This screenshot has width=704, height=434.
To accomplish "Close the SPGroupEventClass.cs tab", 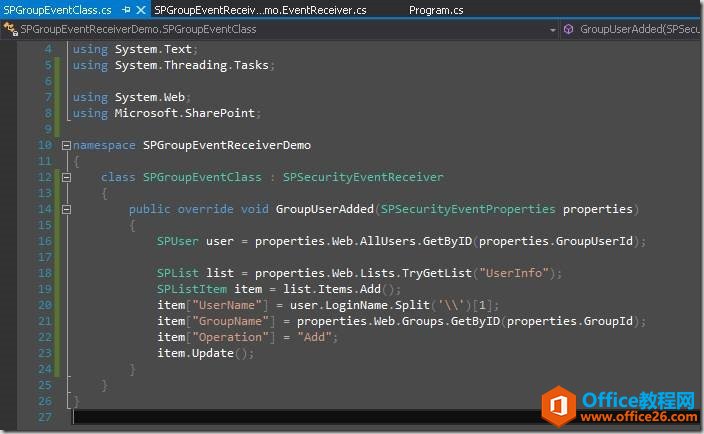I will [x=141, y=10].
